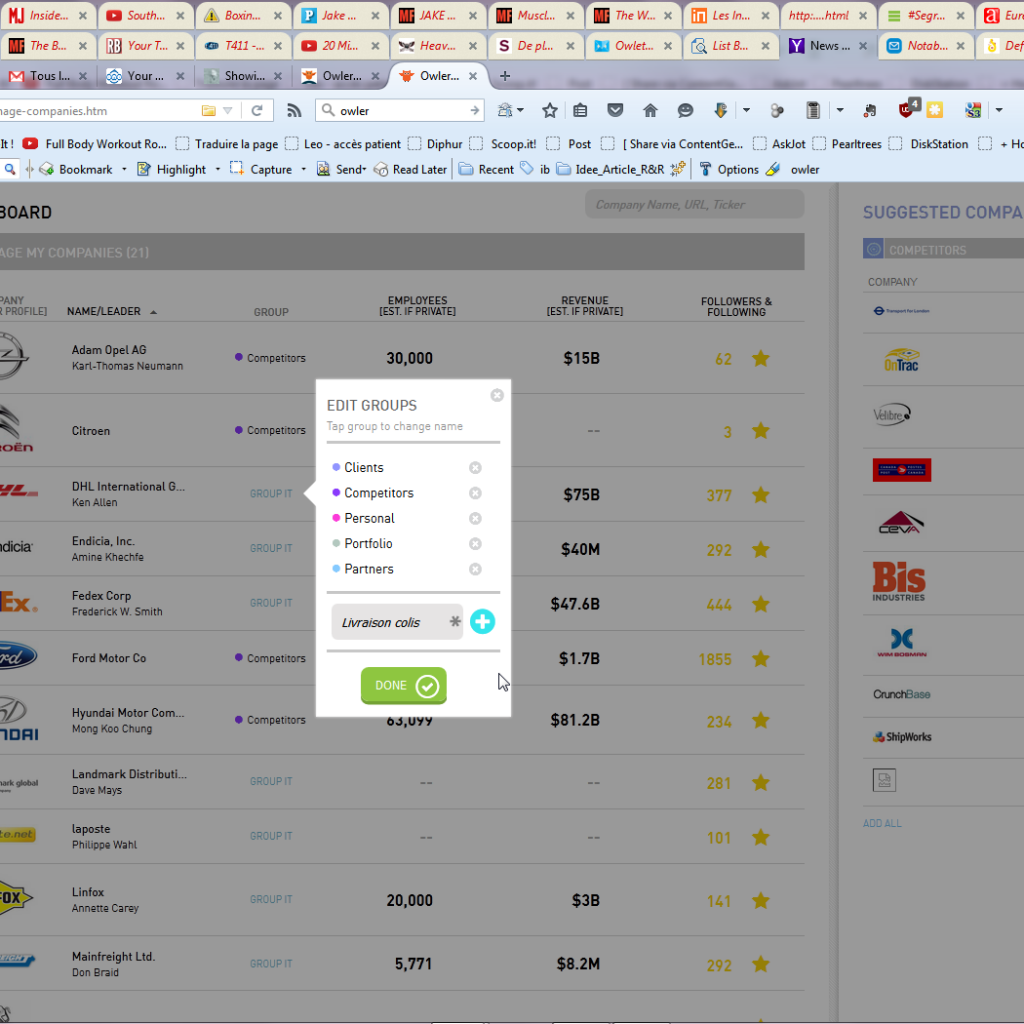Click GROUP IT for Linfox
The image size is (1024, 1024).
pos(271,900)
